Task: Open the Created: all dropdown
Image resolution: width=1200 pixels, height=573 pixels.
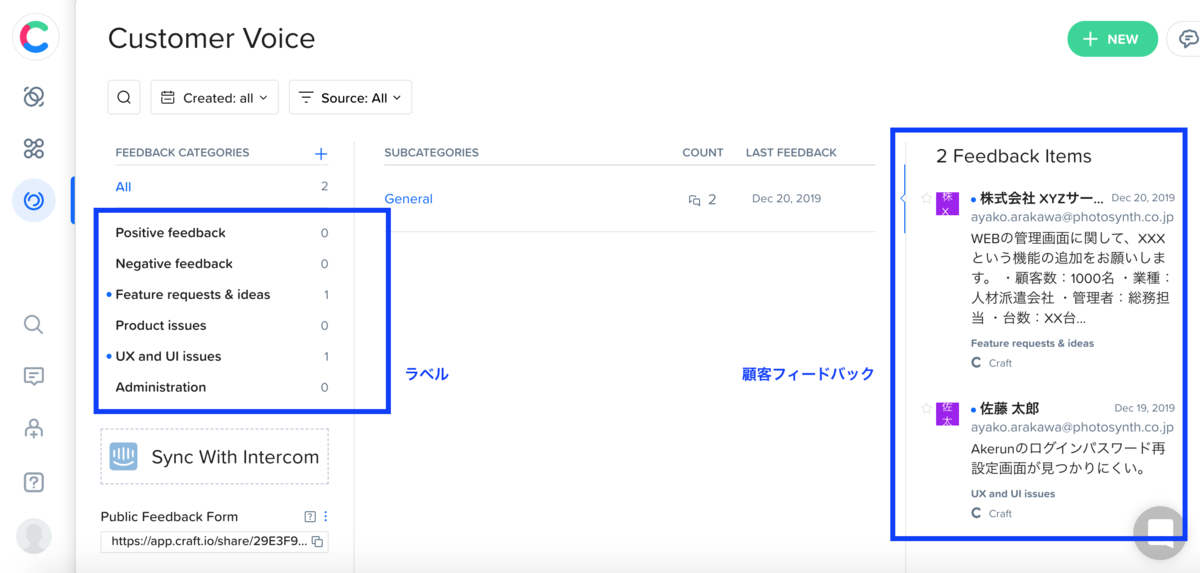Action: [215, 98]
